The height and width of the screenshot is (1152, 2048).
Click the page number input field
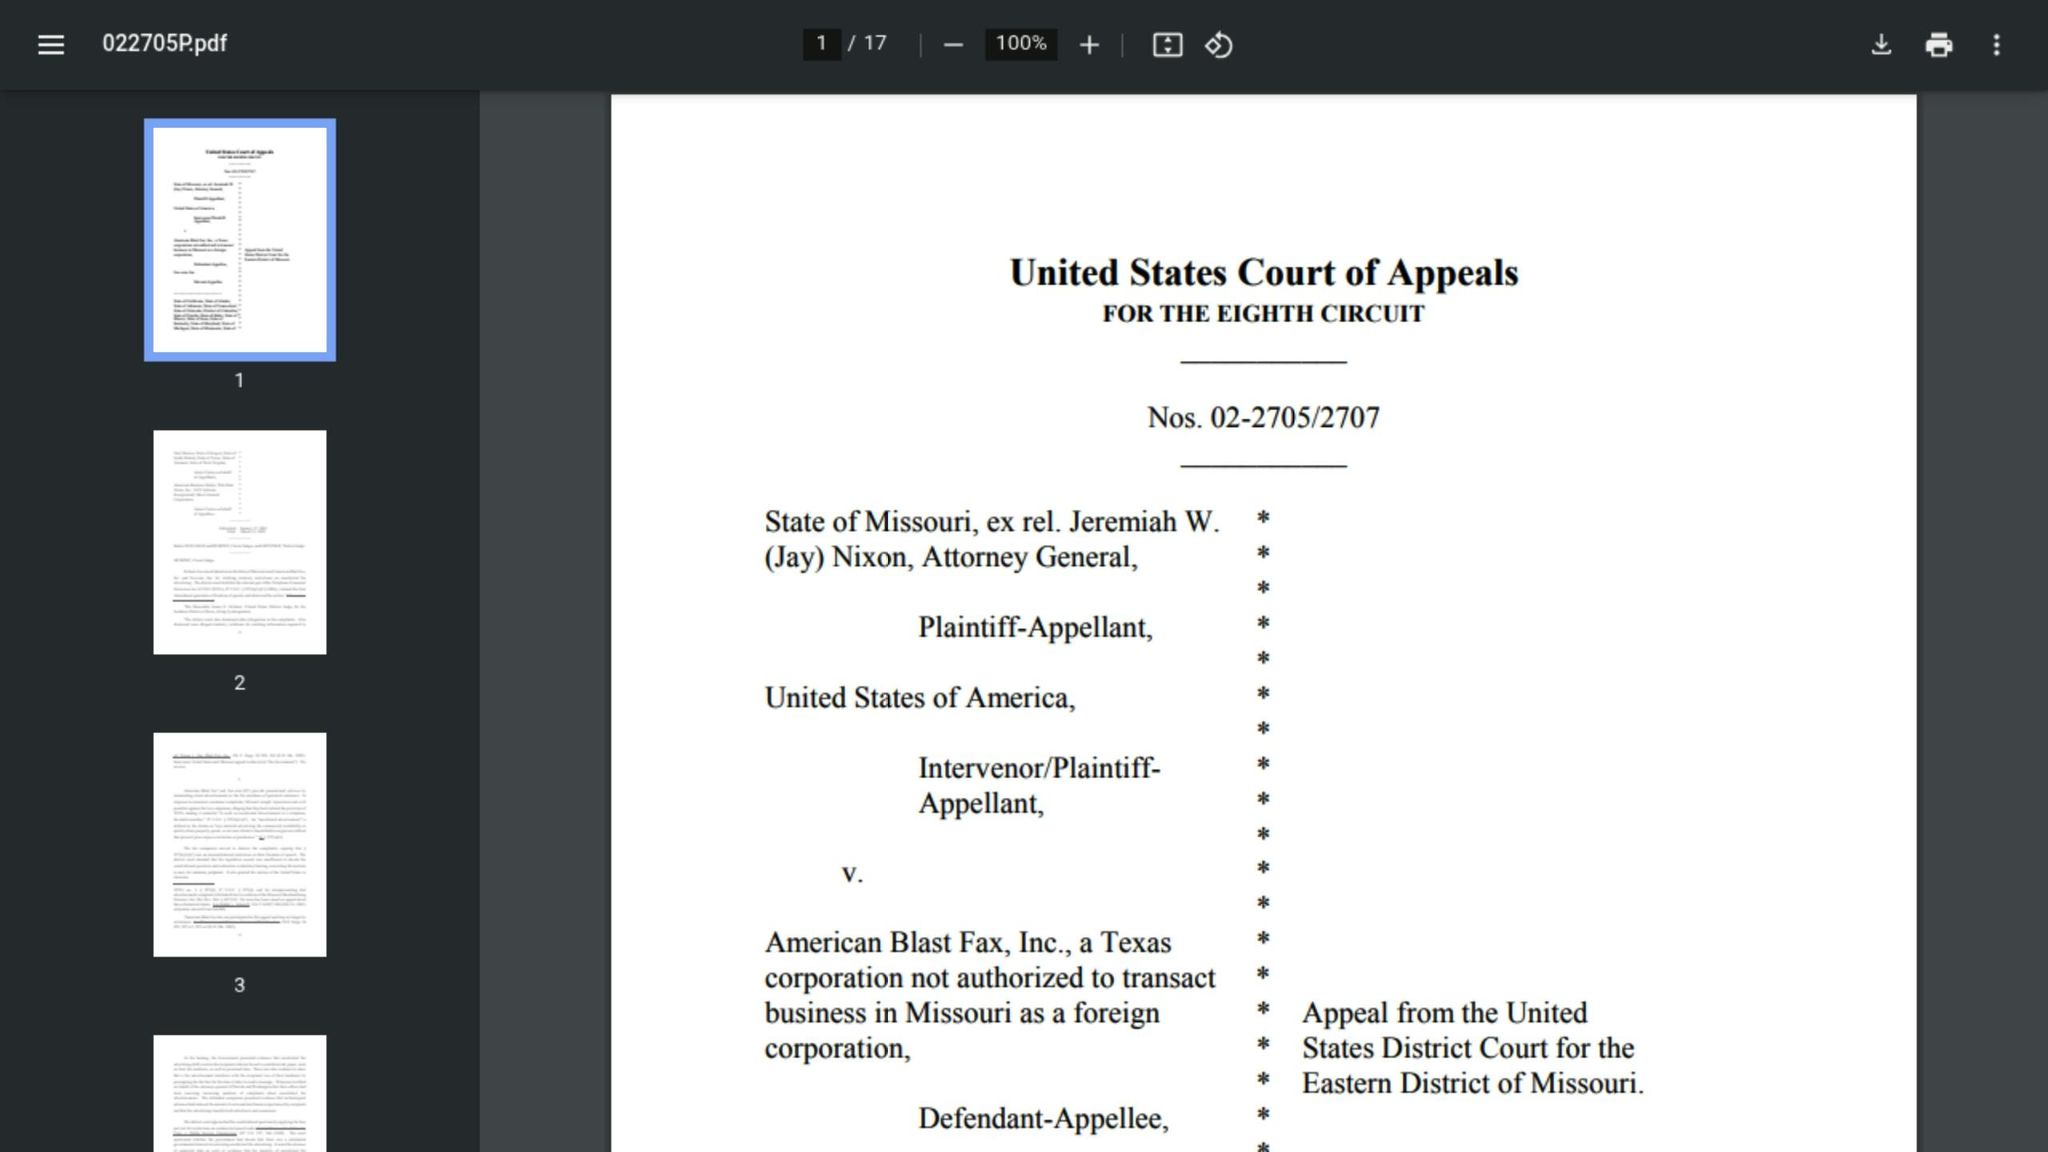coord(821,44)
